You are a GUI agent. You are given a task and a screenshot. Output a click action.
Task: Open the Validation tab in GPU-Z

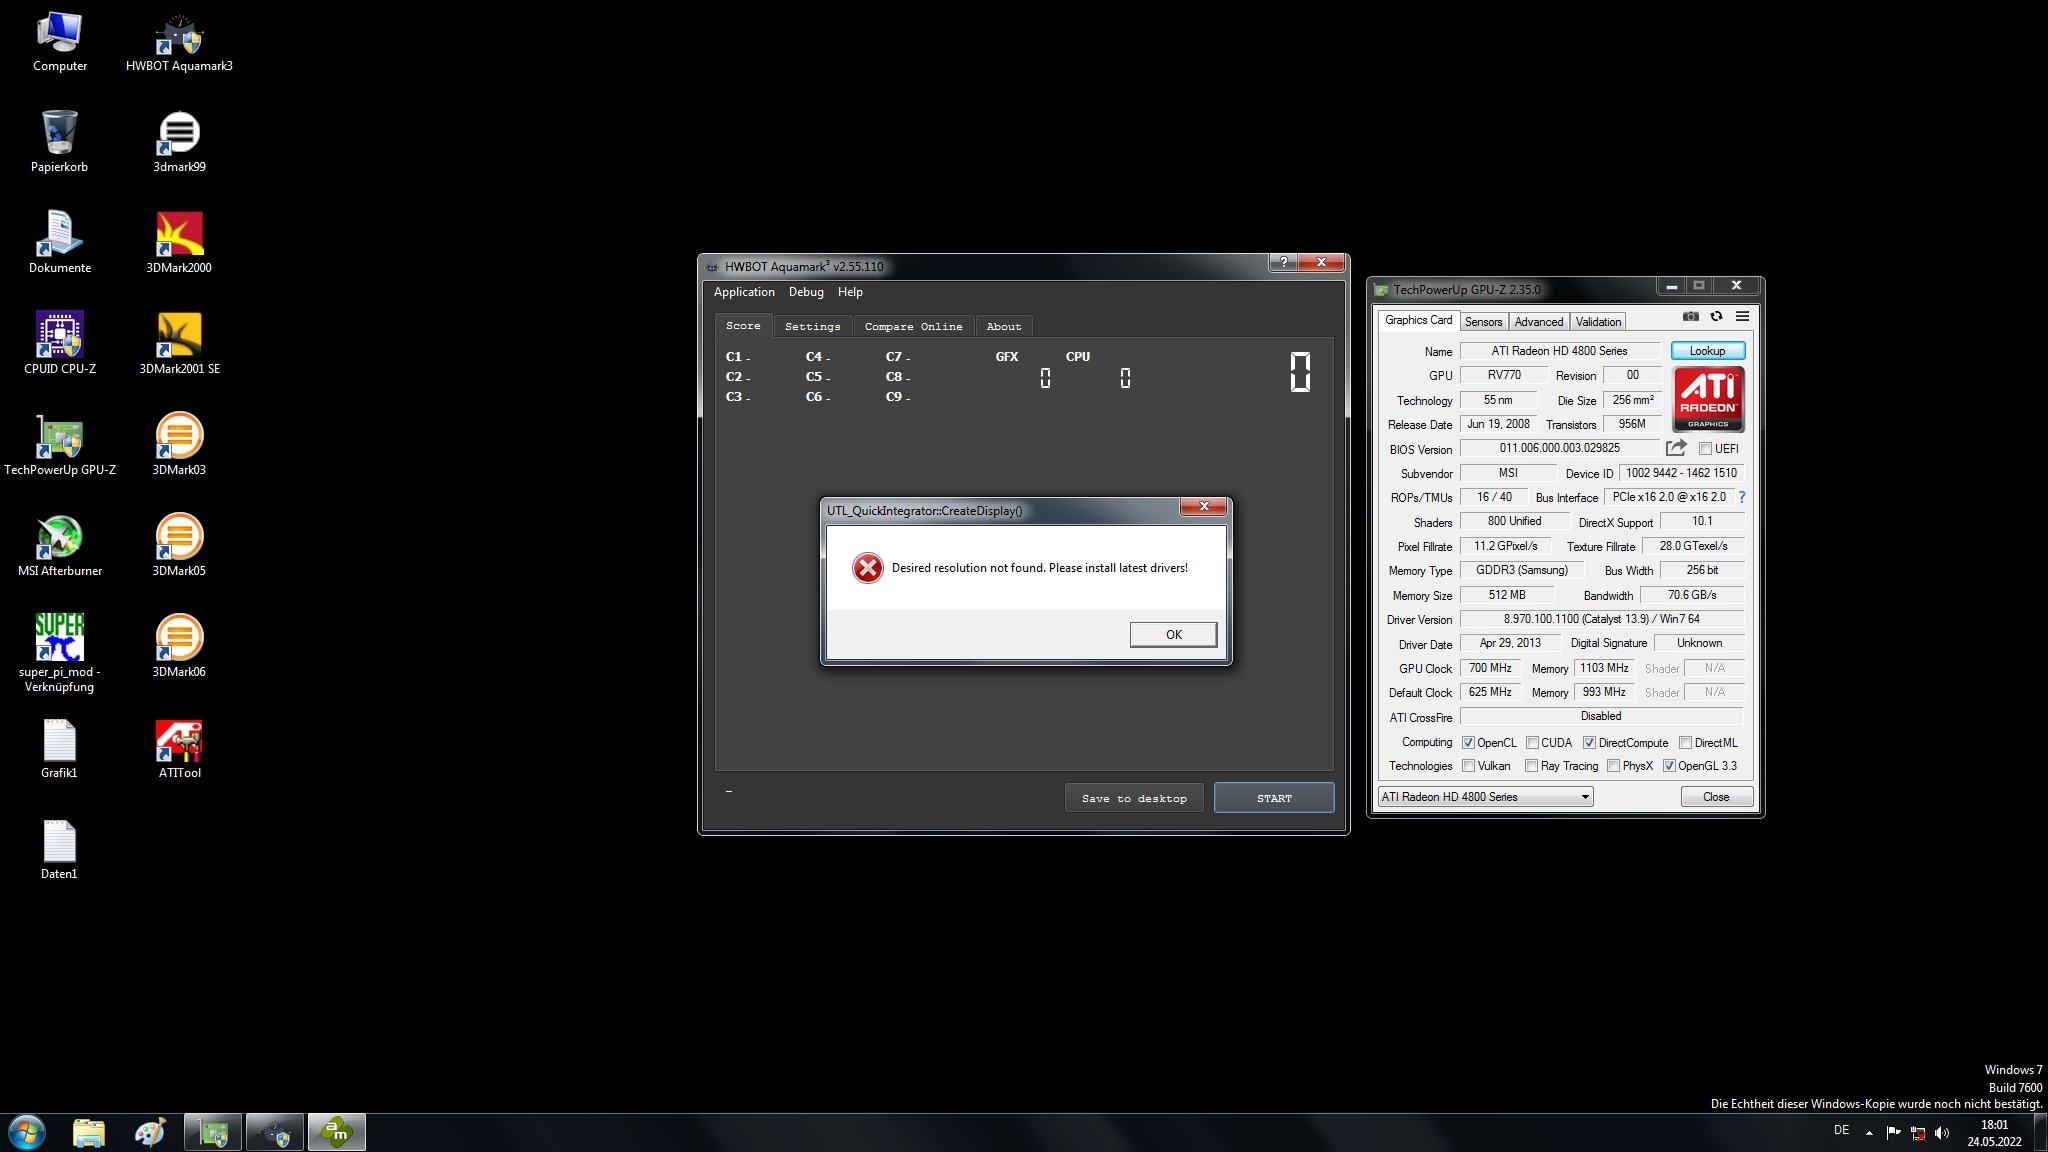[x=1598, y=322]
